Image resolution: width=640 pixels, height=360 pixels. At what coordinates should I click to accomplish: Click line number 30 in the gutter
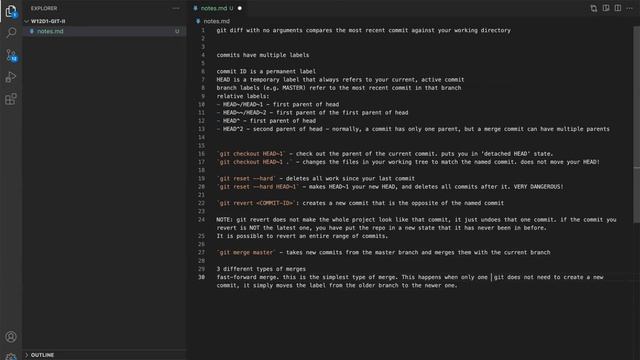(x=202, y=277)
